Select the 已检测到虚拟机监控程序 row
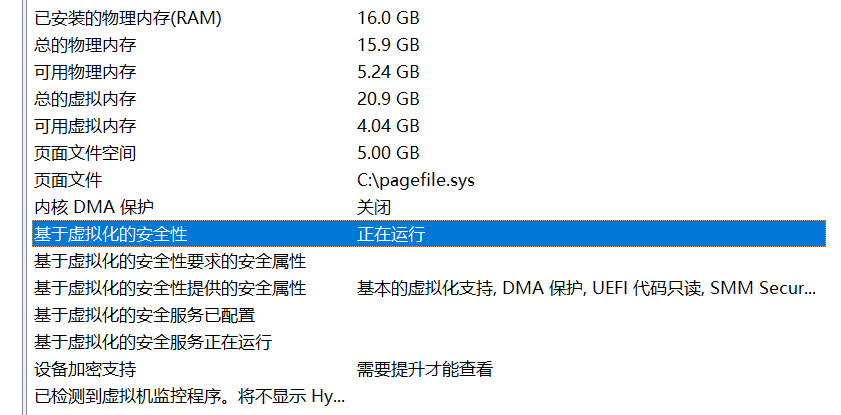The width and height of the screenshot is (841, 415). 189,396
